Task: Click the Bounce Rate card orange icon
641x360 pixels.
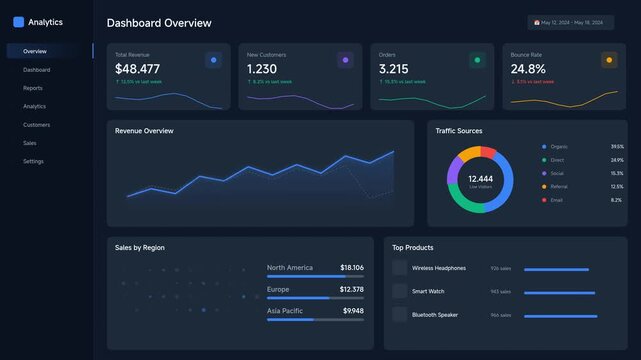Action: (x=609, y=60)
